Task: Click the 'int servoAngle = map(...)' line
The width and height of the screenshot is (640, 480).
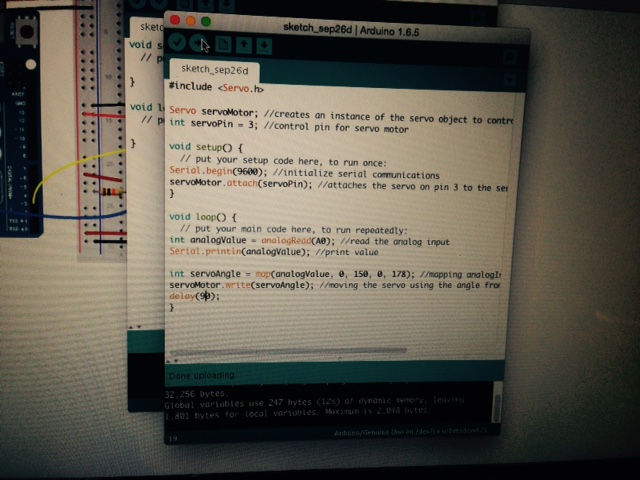Action: [335, 274]
